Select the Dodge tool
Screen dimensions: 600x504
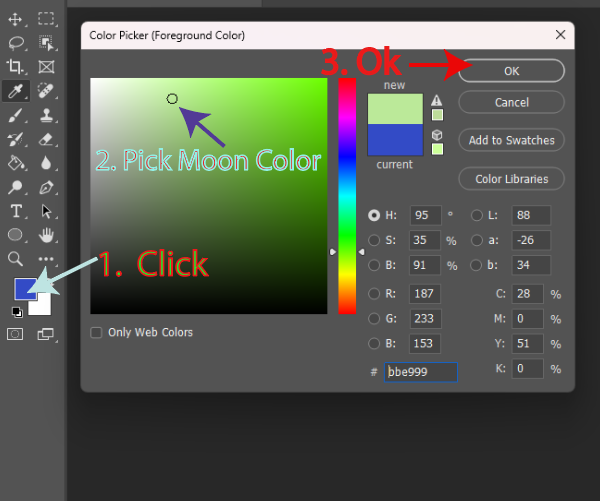click(15, 187)
